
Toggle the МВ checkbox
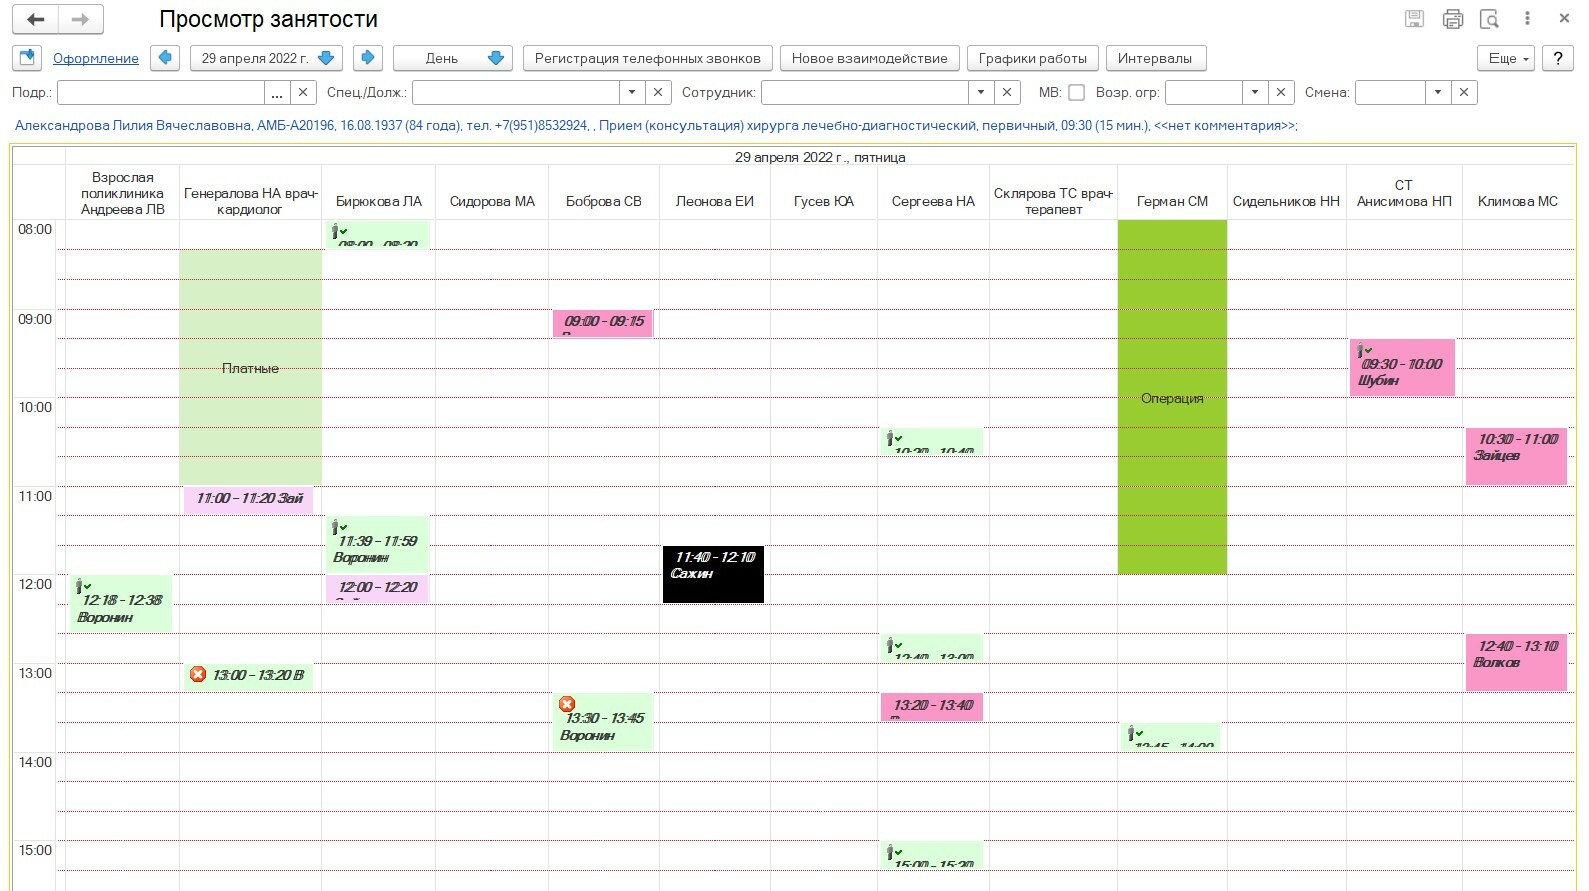click(x=1076, y=93)
